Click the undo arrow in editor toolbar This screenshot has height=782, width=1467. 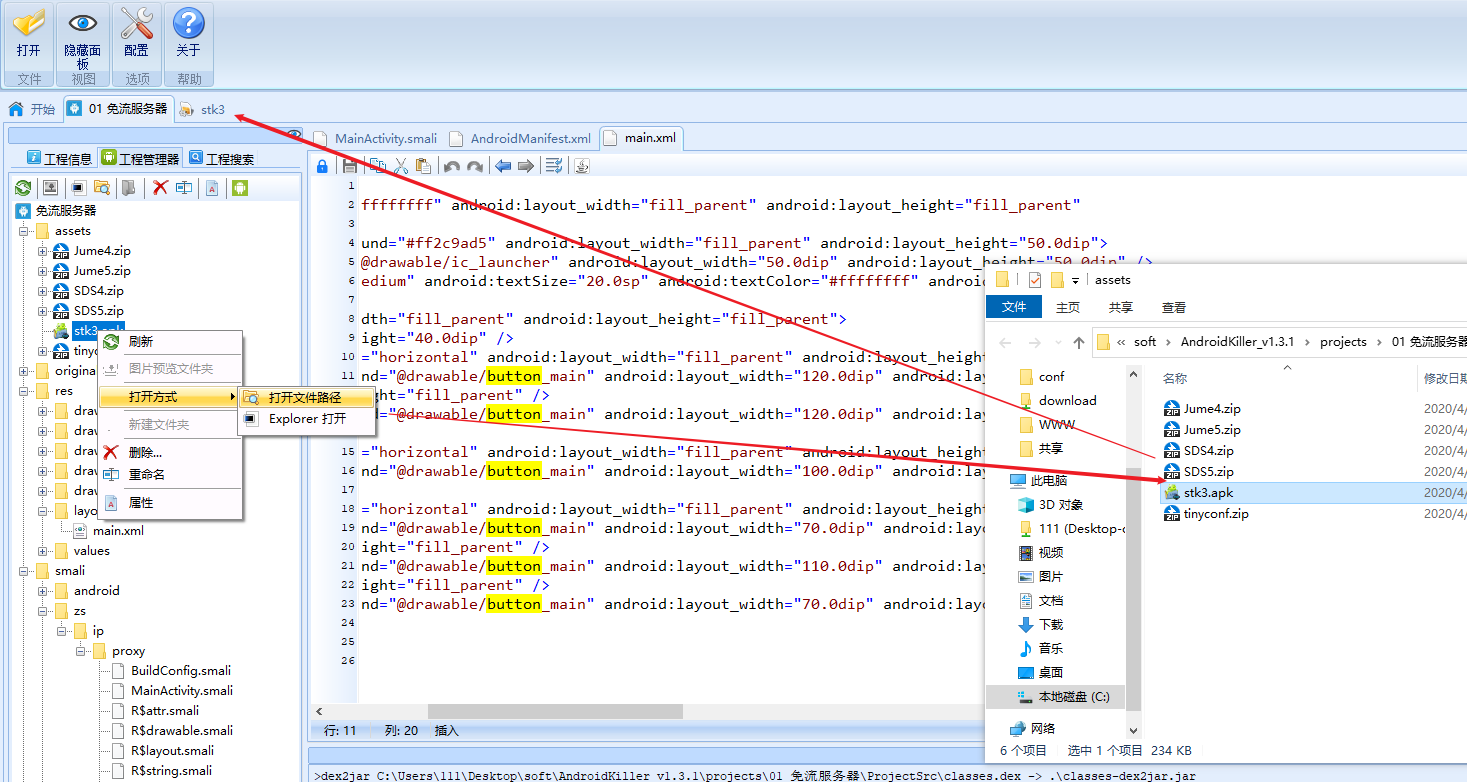[x=452, y=166]
